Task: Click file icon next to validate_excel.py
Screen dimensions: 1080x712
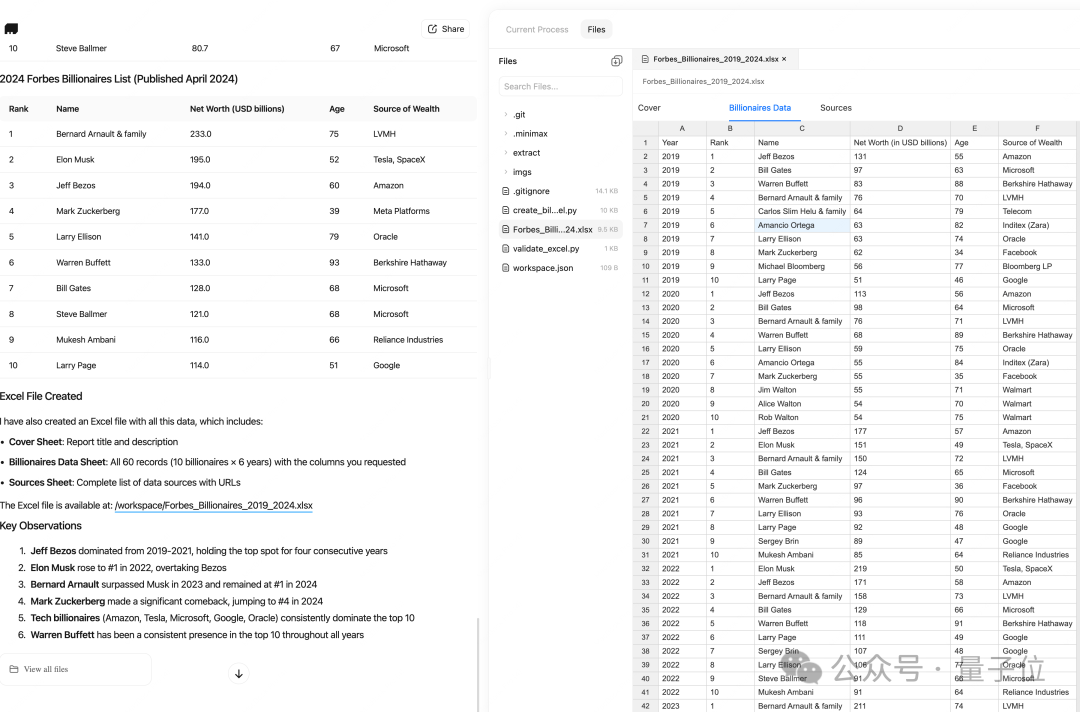Action: 506,249
